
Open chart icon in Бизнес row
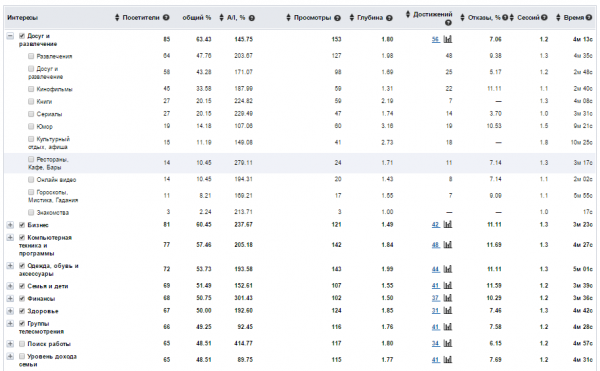tap(448, 224)
